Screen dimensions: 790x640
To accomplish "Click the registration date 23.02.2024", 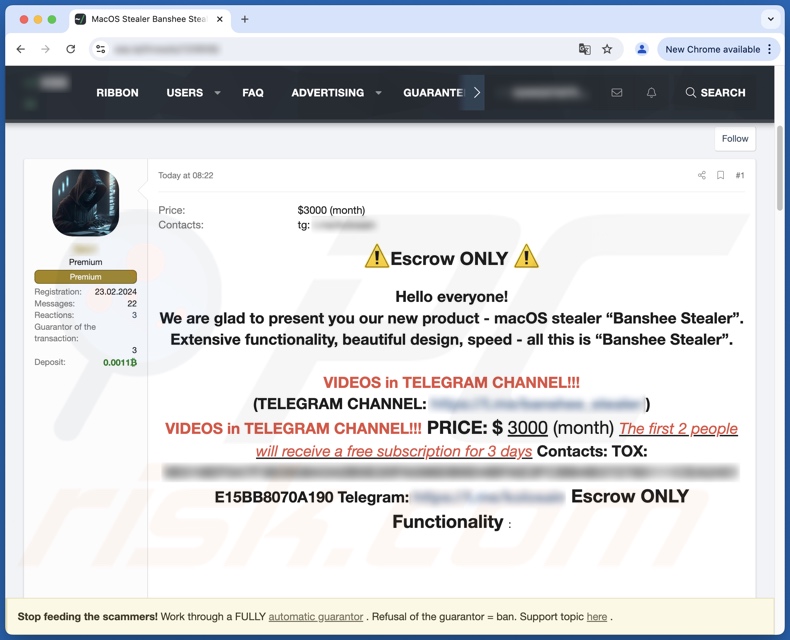I will click(115, 292).
